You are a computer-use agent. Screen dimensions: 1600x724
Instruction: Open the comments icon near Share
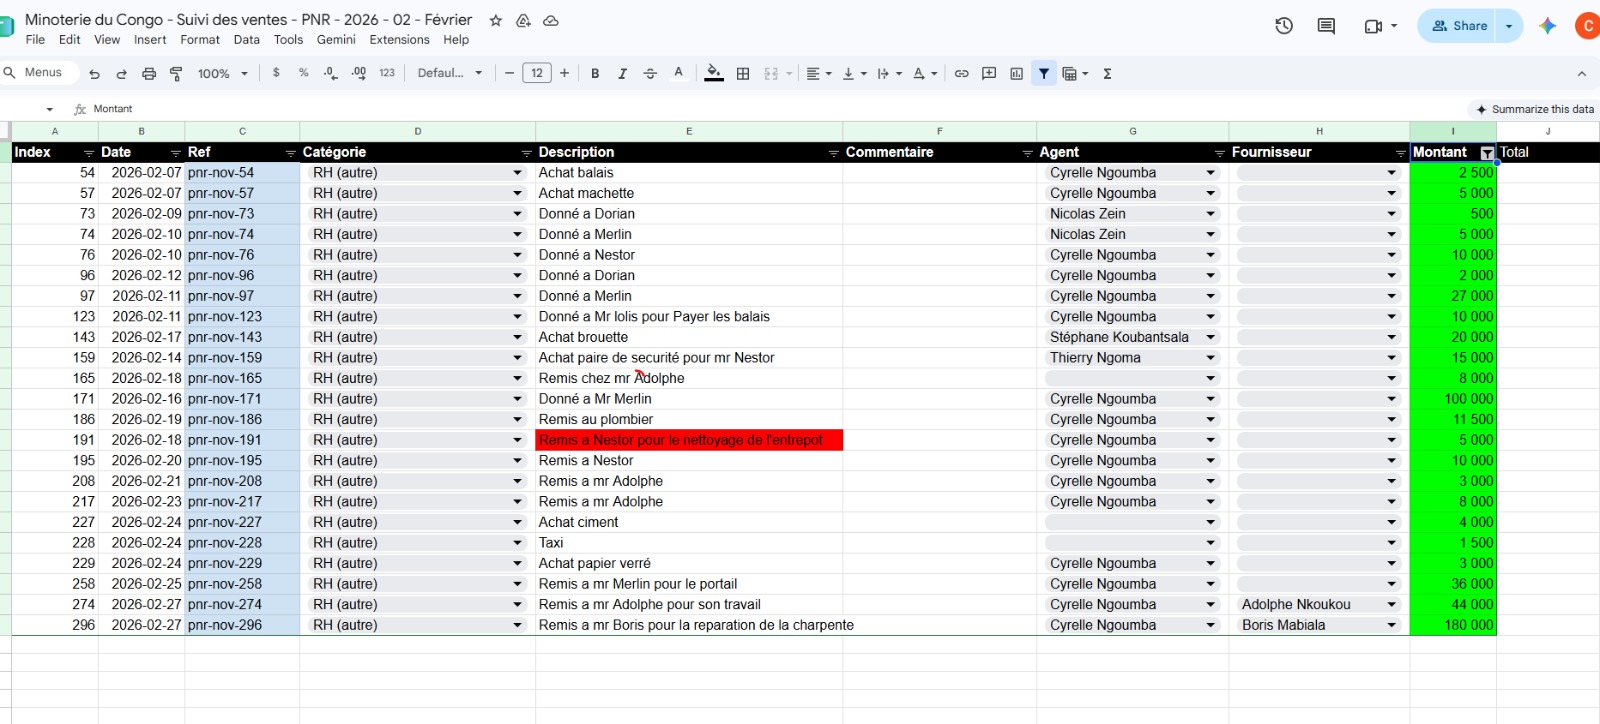pyautogui.click(x=1326, y=26)
